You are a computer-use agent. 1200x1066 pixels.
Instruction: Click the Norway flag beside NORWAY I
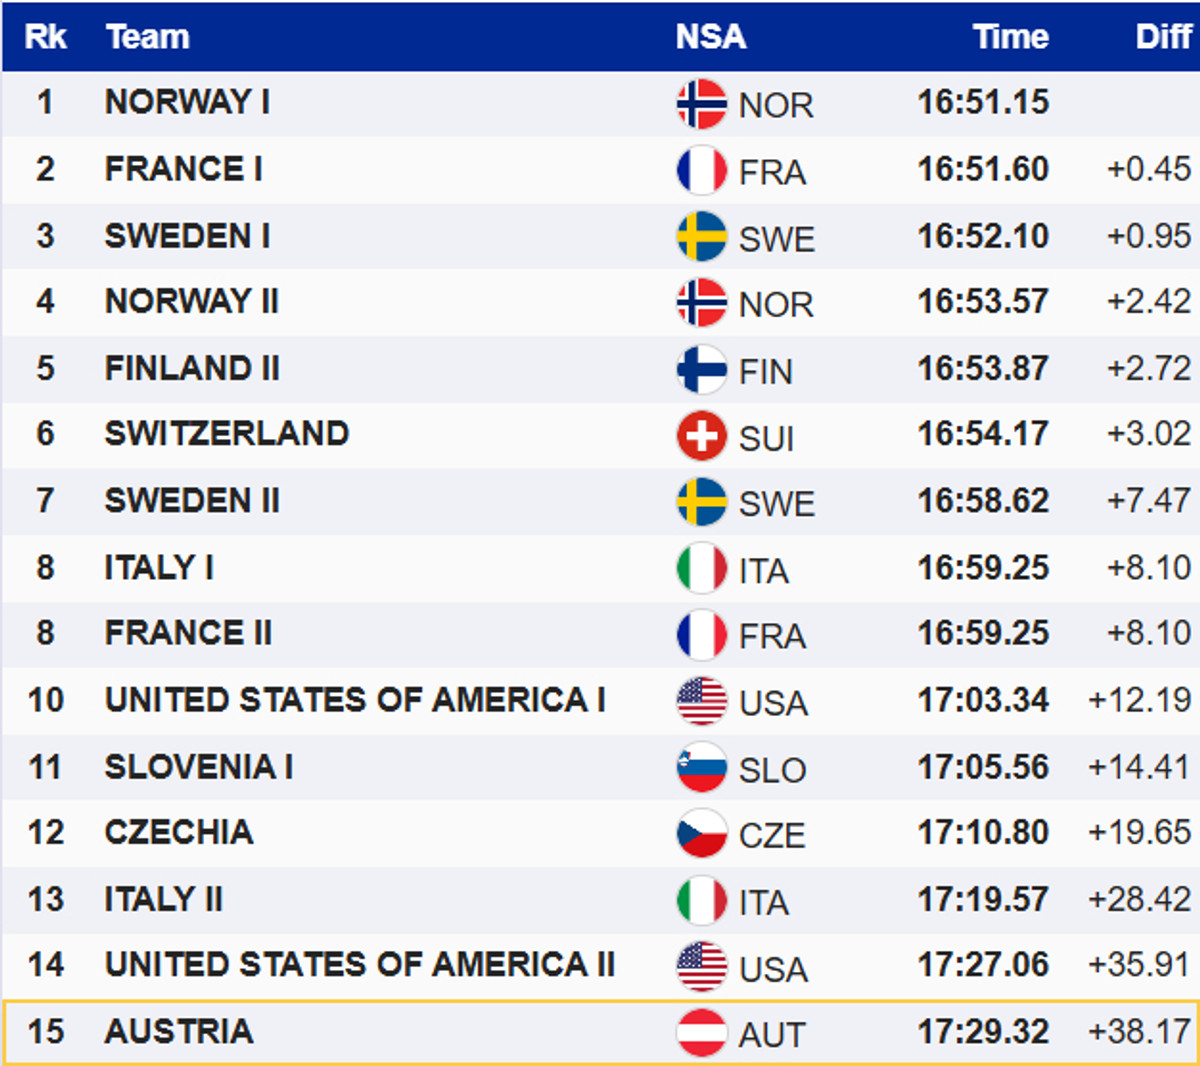tap(701, 104)
